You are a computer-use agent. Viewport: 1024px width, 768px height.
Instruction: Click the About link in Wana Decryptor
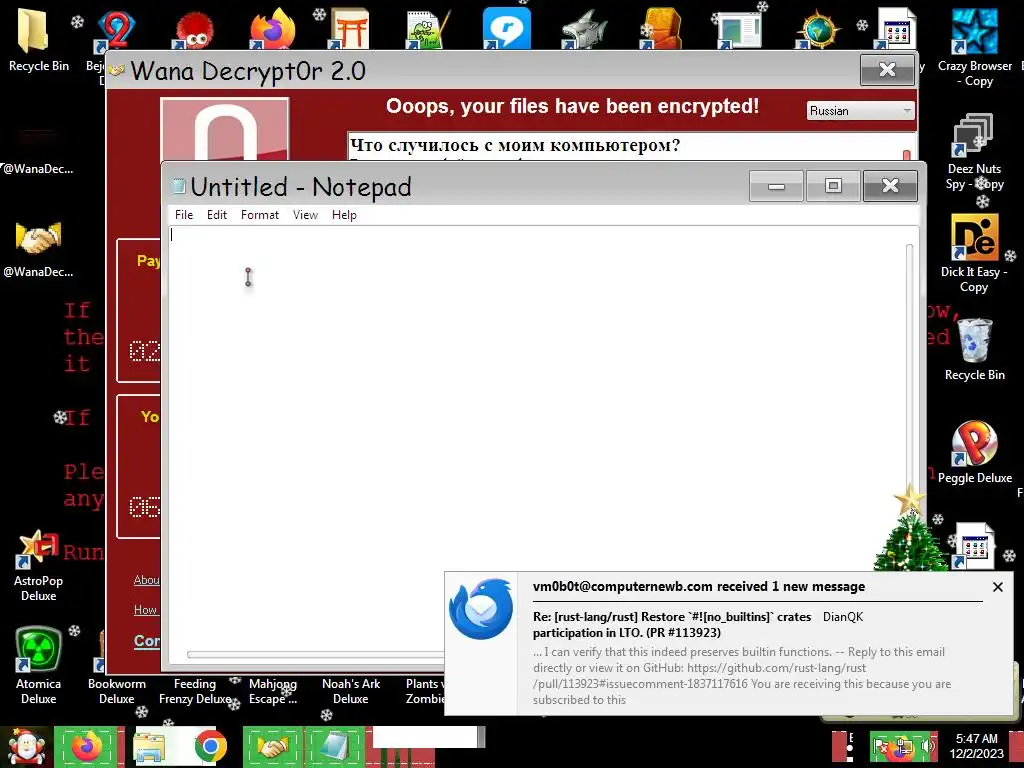(146, 580)
